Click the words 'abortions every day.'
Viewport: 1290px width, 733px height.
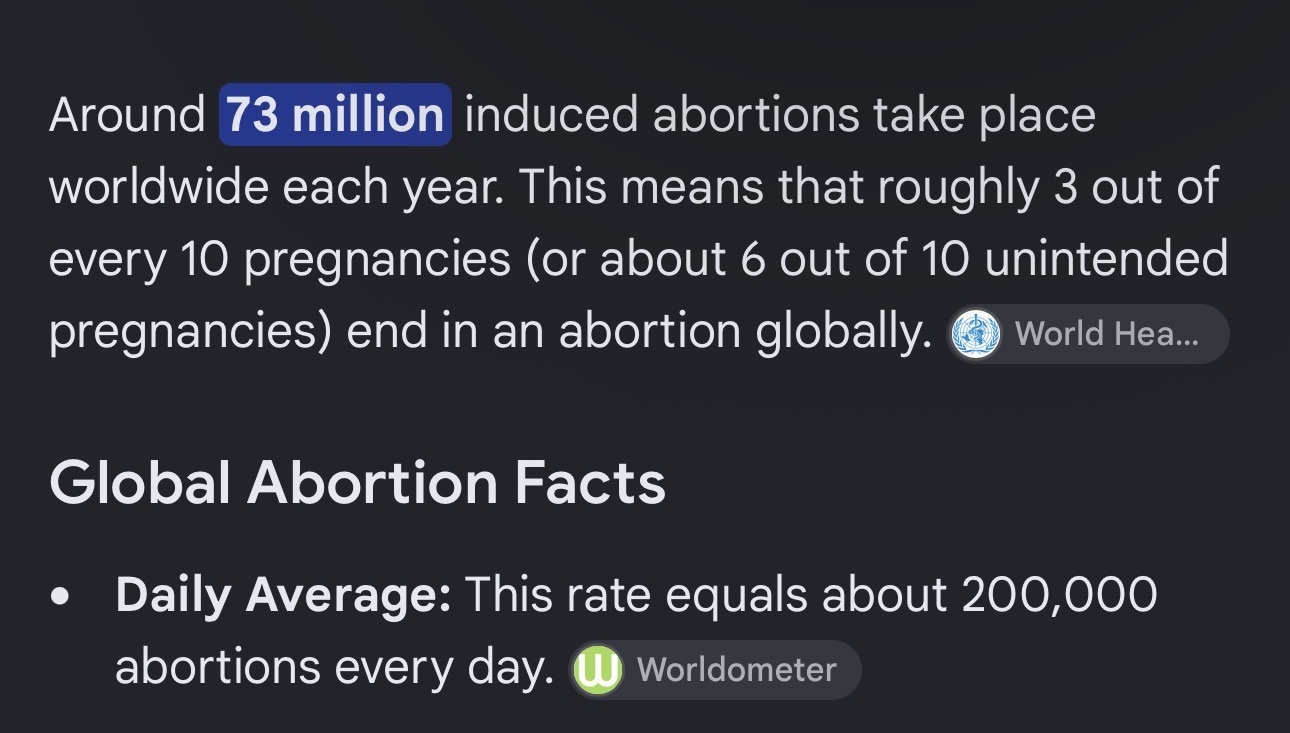[x=335, y=670]
